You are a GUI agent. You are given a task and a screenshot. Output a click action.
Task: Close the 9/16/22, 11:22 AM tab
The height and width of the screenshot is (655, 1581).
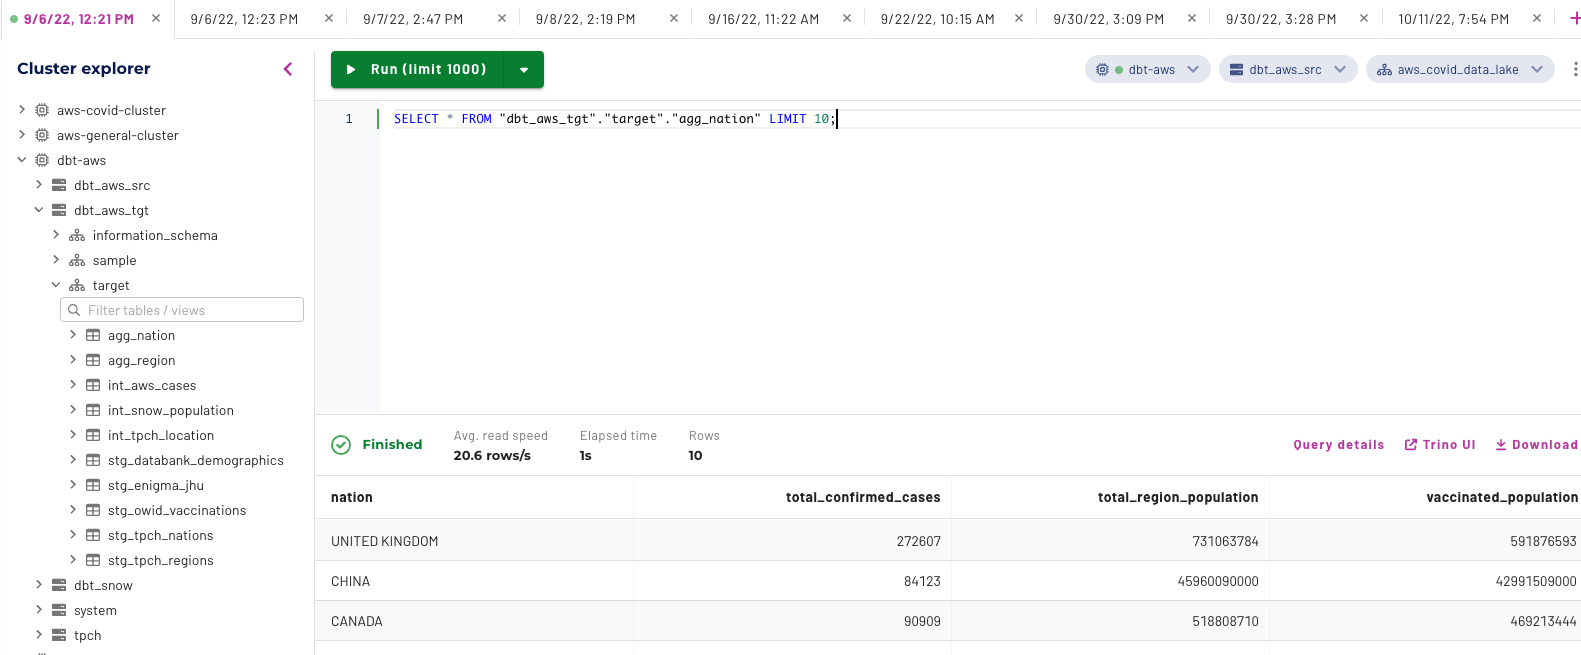pos(847,18)
